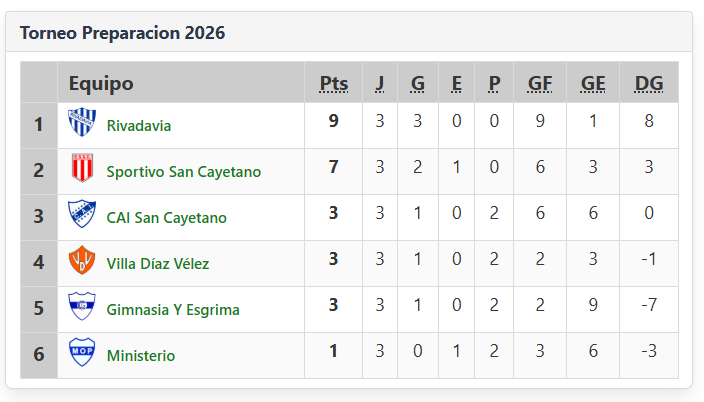This screenshot has height=402, width=704.
Task: Open the Villa Díaz Vélez link
Action: pyautogui.click(x=157, y=264)
